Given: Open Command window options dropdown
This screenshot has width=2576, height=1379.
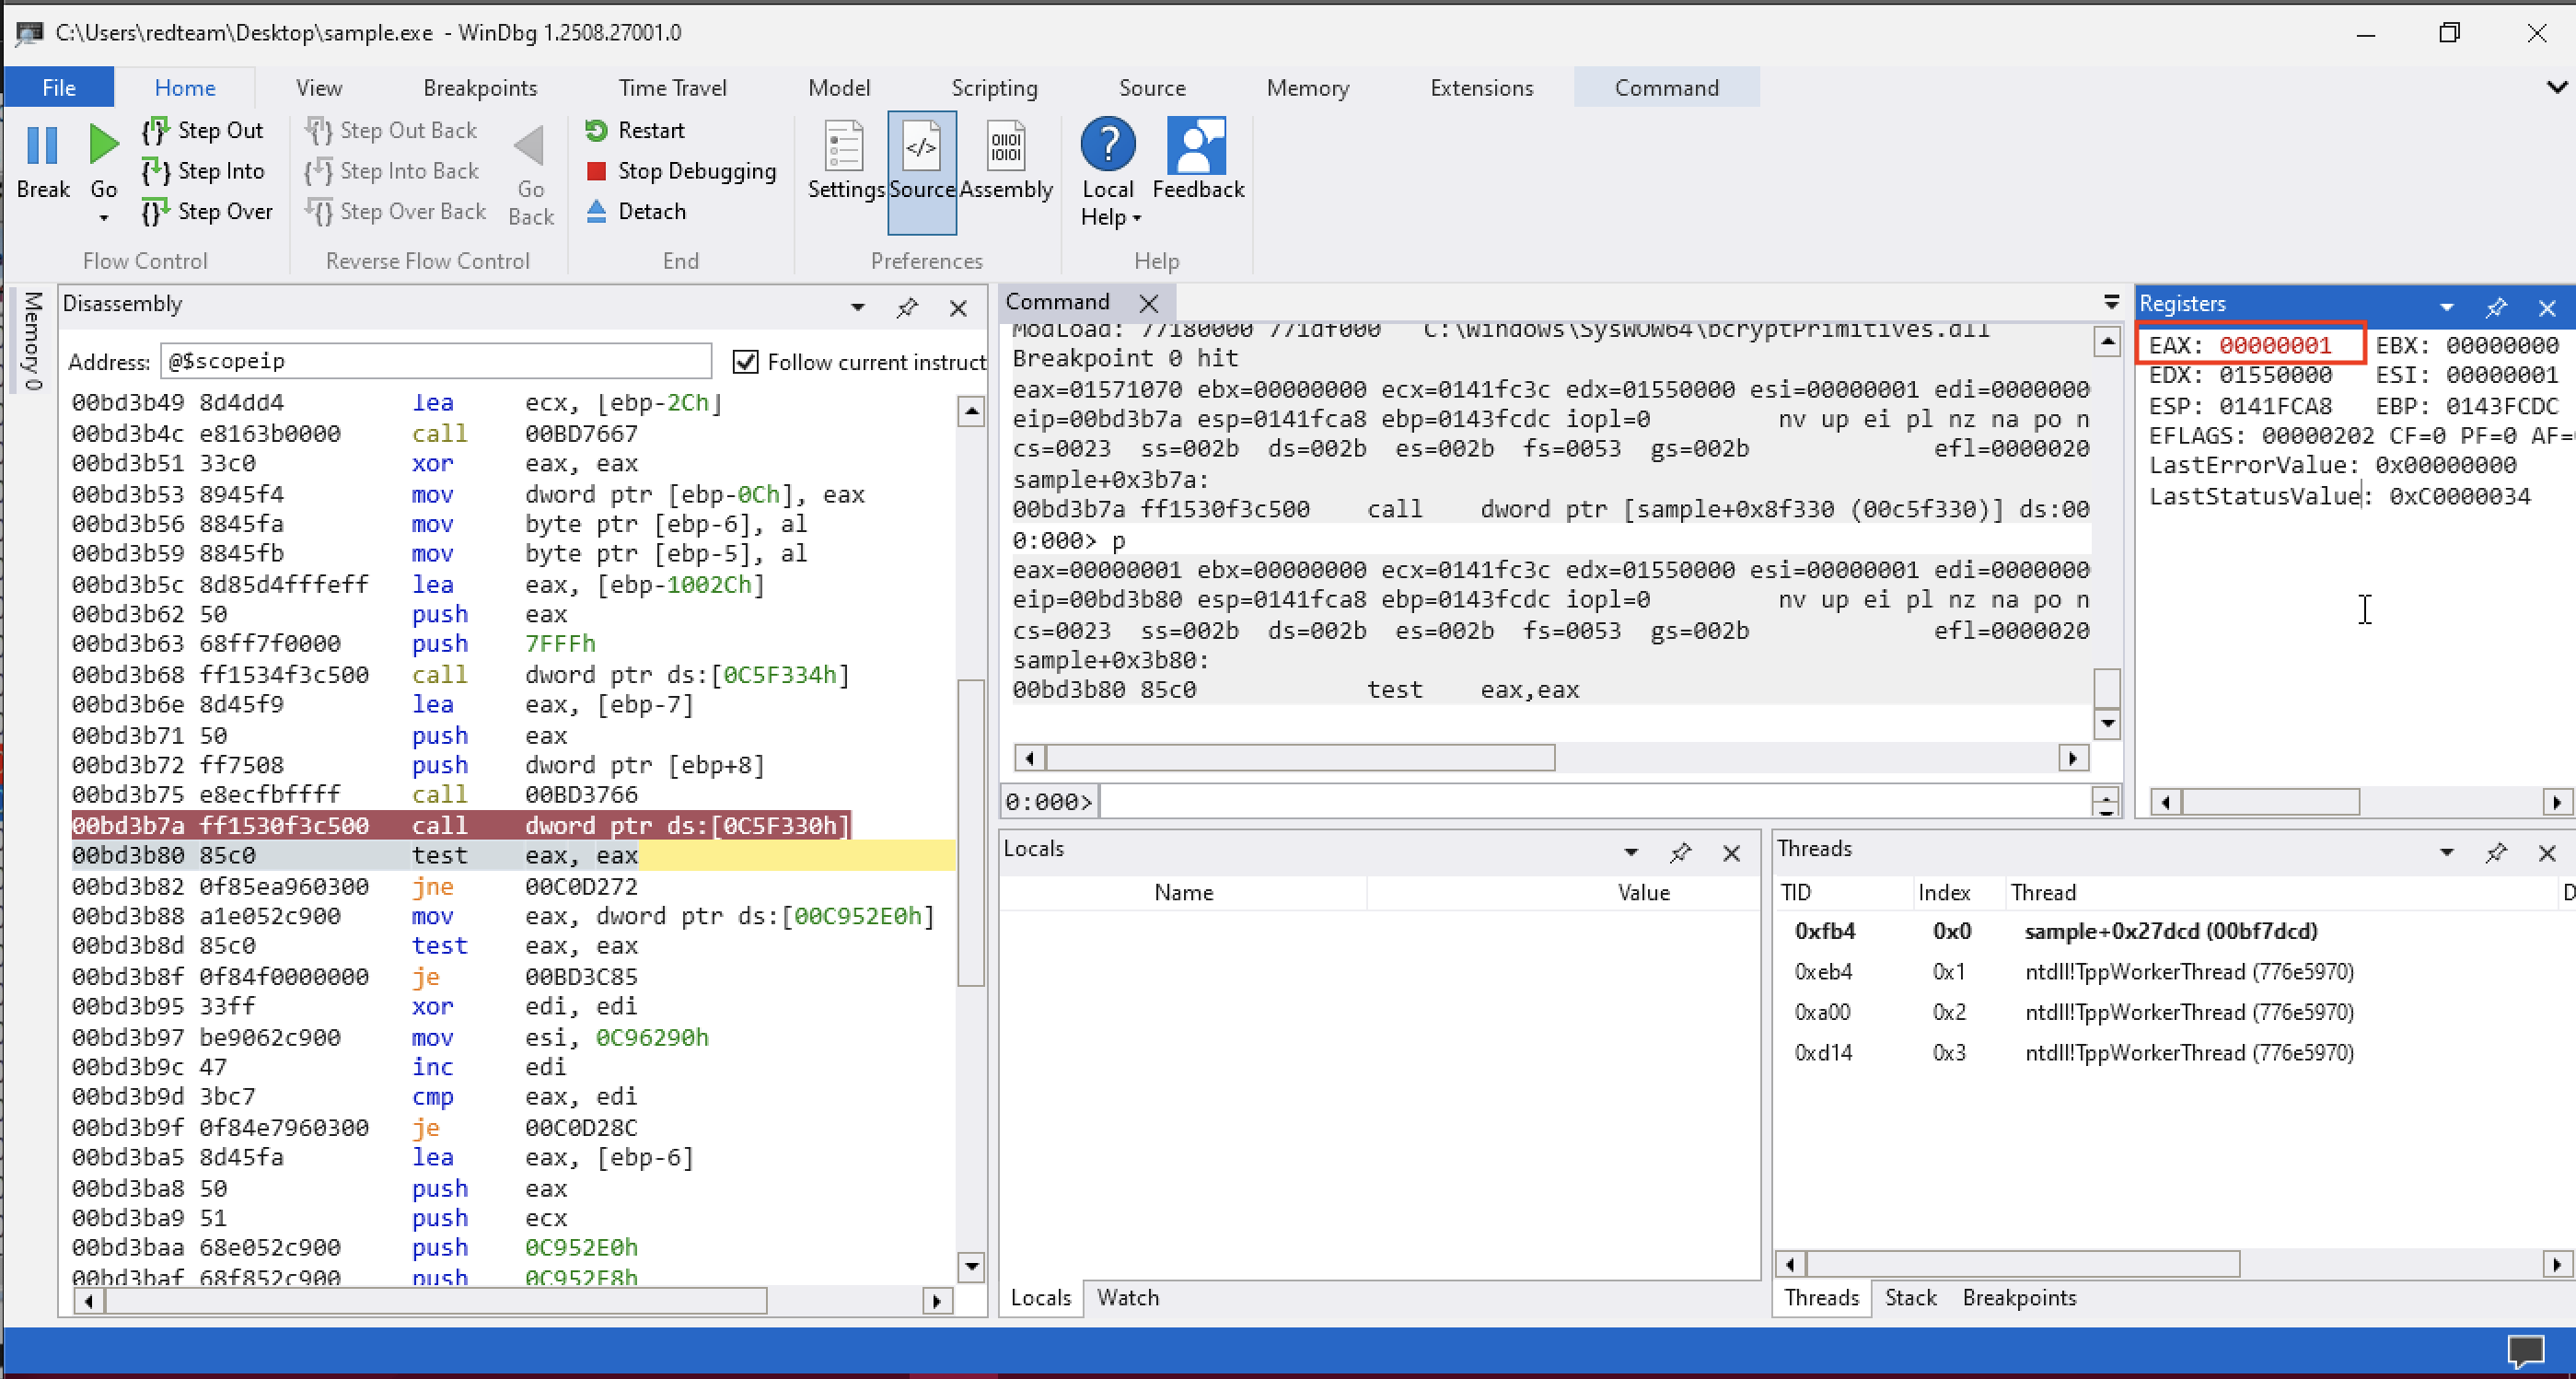Looking at the screenshot, I should pyautogui.click(x=2111, y=302).
